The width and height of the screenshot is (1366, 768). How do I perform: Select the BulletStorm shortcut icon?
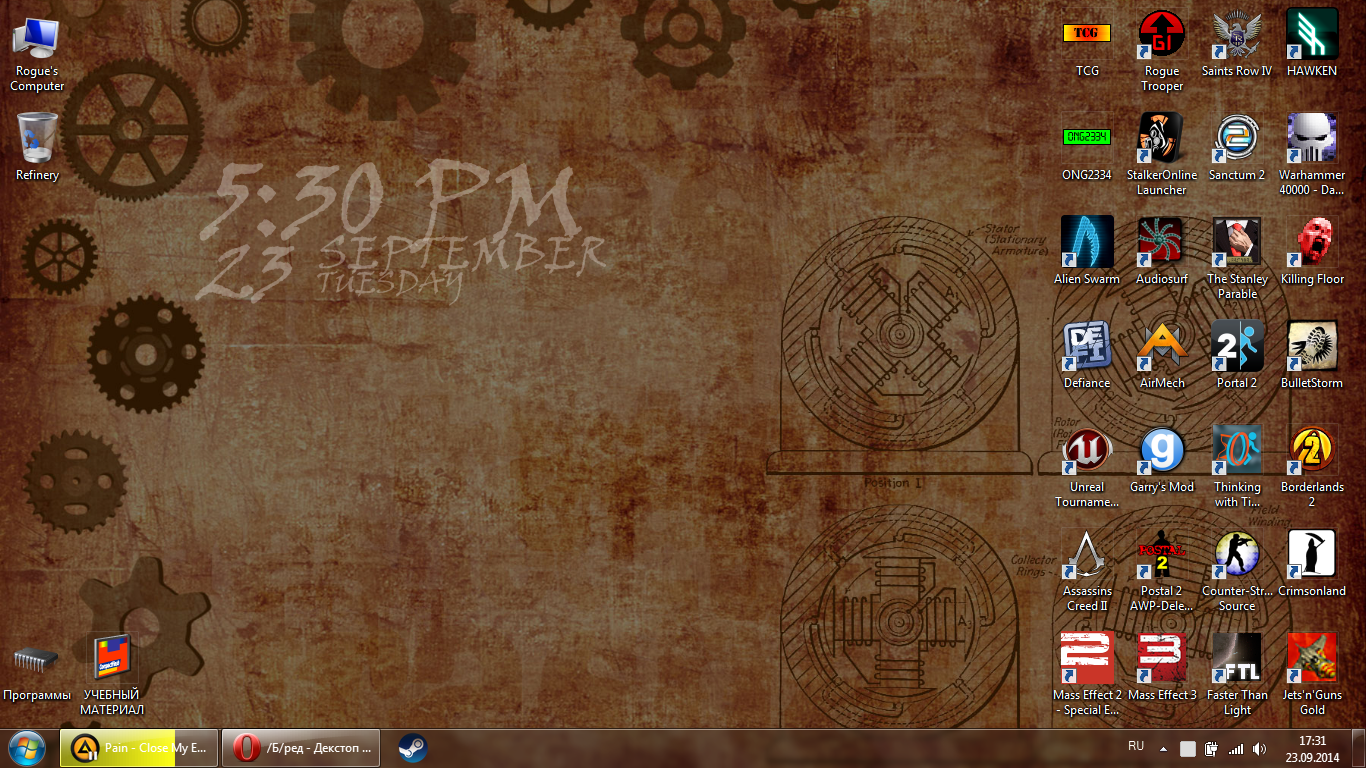tap(1312, 356)
